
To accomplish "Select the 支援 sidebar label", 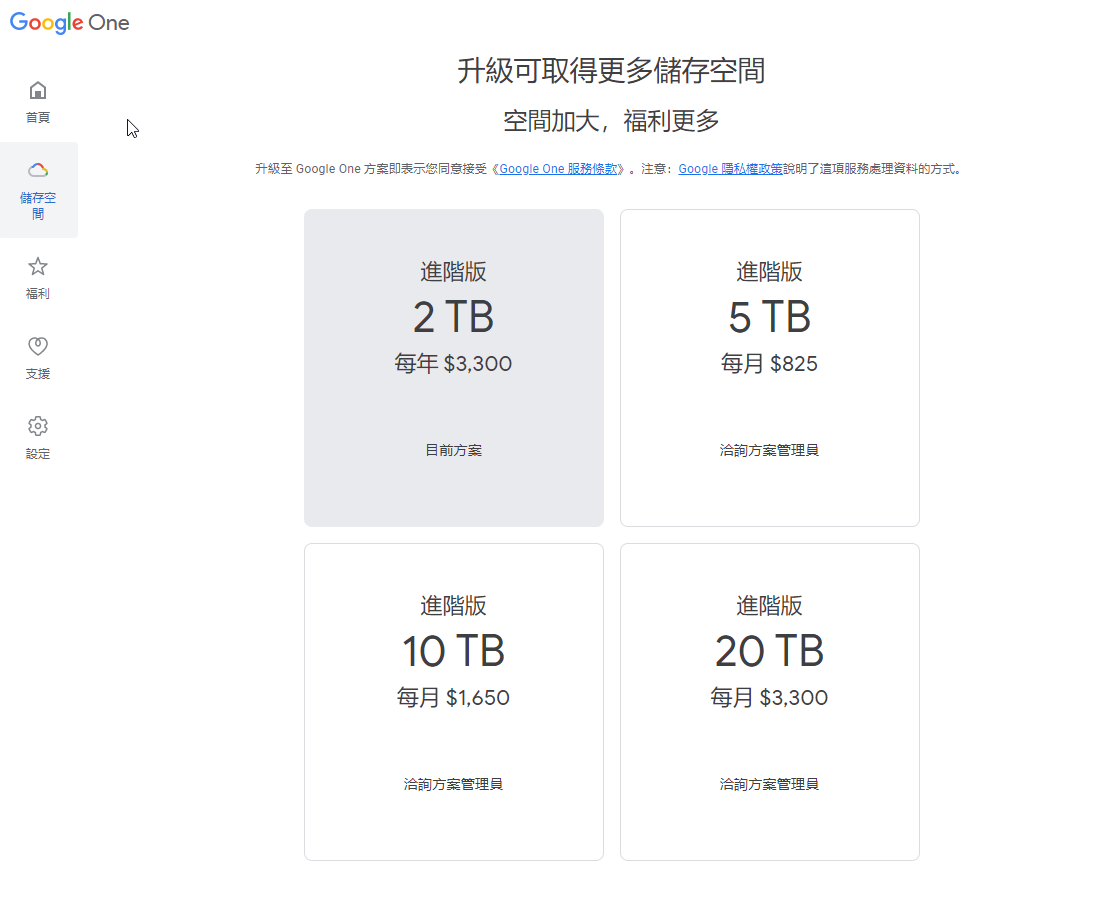I will 38,374.
